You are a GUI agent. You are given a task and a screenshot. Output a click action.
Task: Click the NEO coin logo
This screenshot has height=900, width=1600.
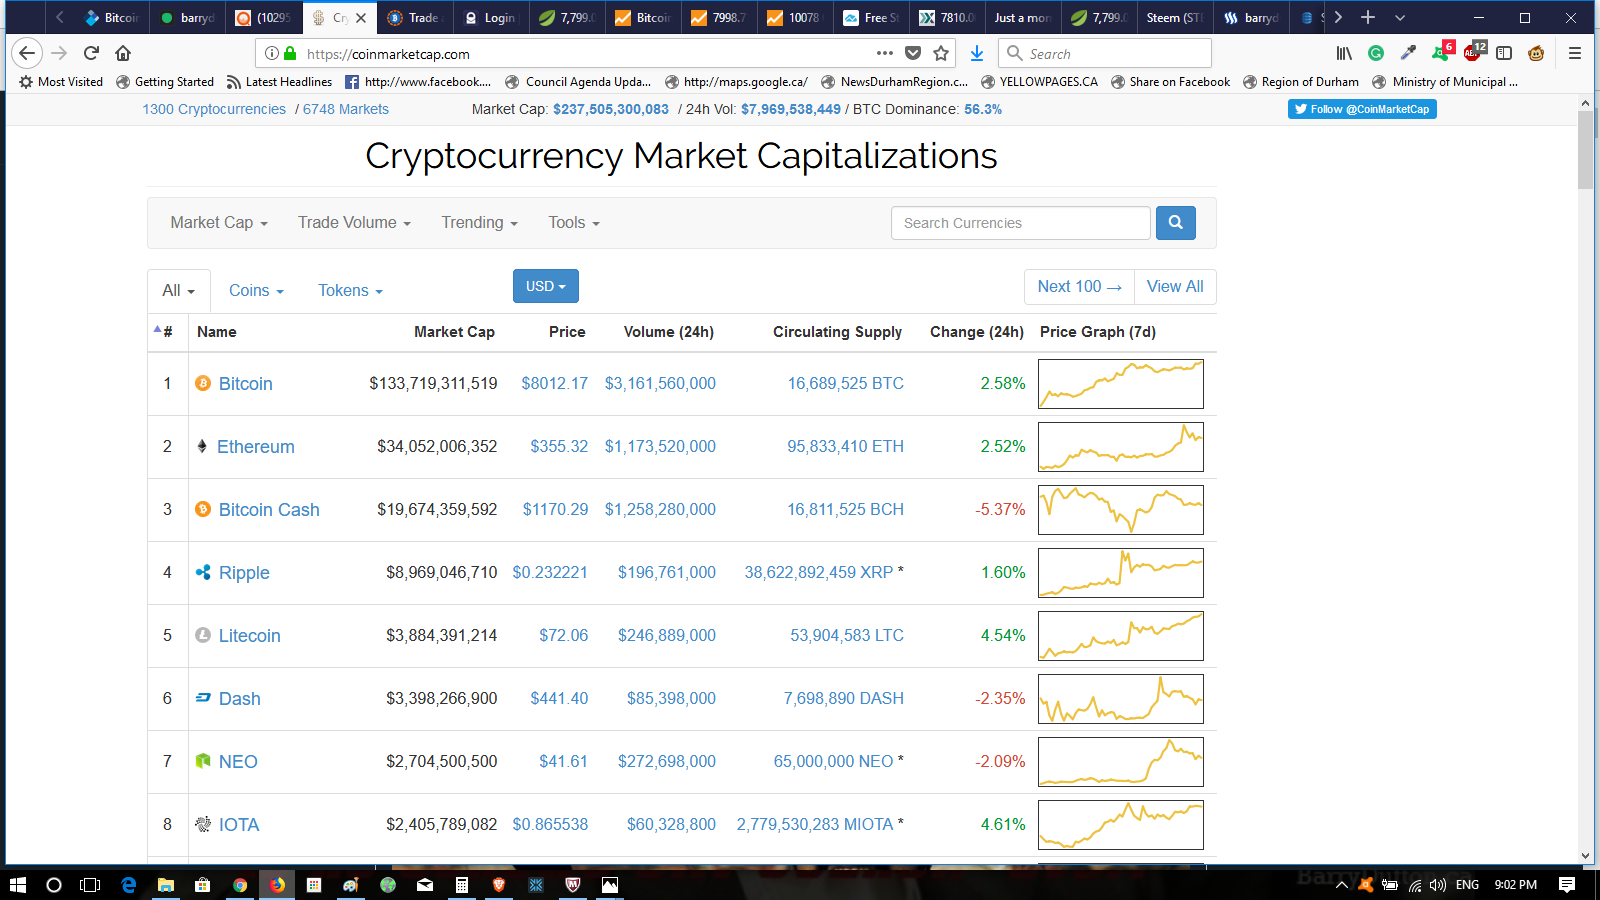(203, 762)
